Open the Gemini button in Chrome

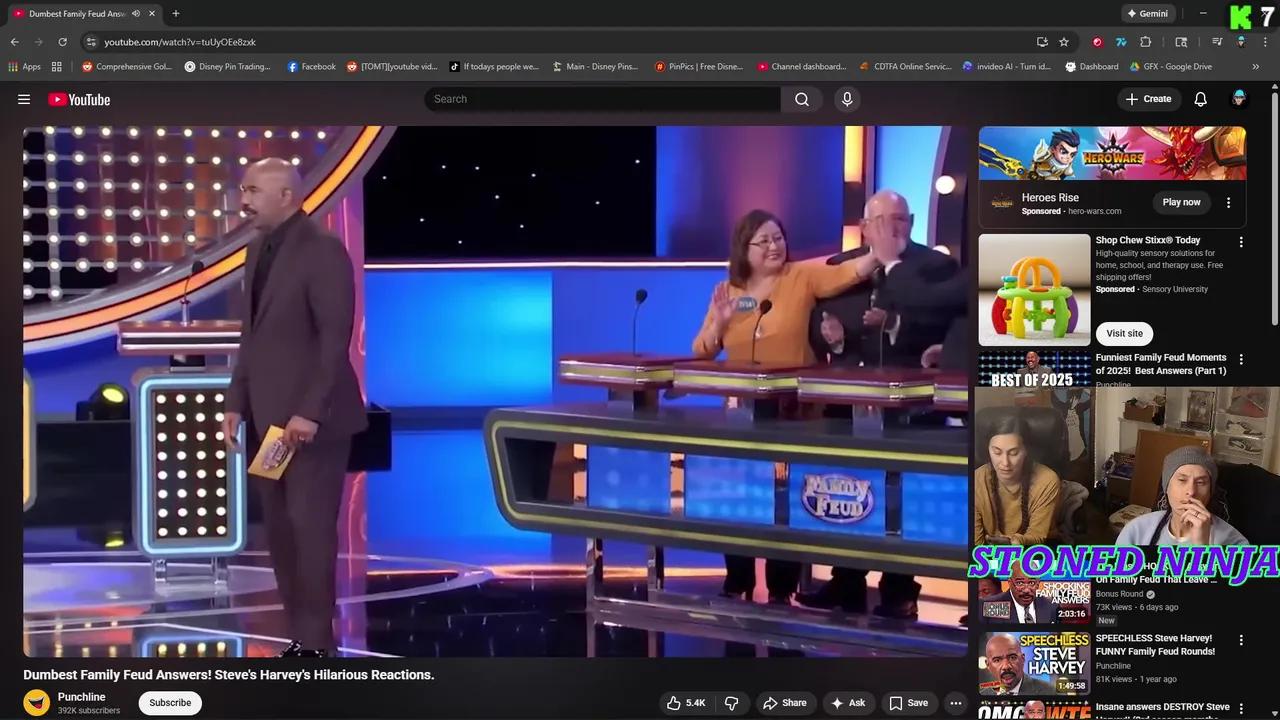click(x=1147, y=13)
